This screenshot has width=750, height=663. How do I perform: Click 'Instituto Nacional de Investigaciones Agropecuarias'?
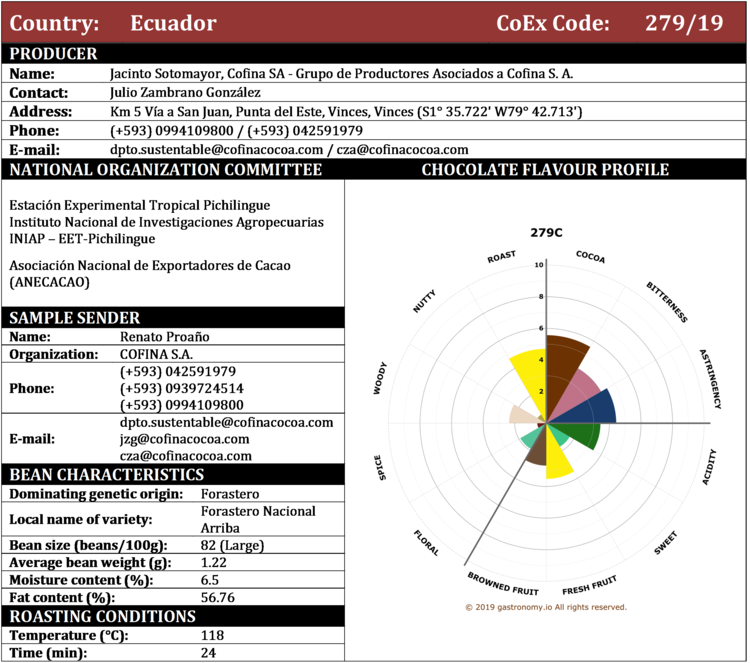(166, 222)
